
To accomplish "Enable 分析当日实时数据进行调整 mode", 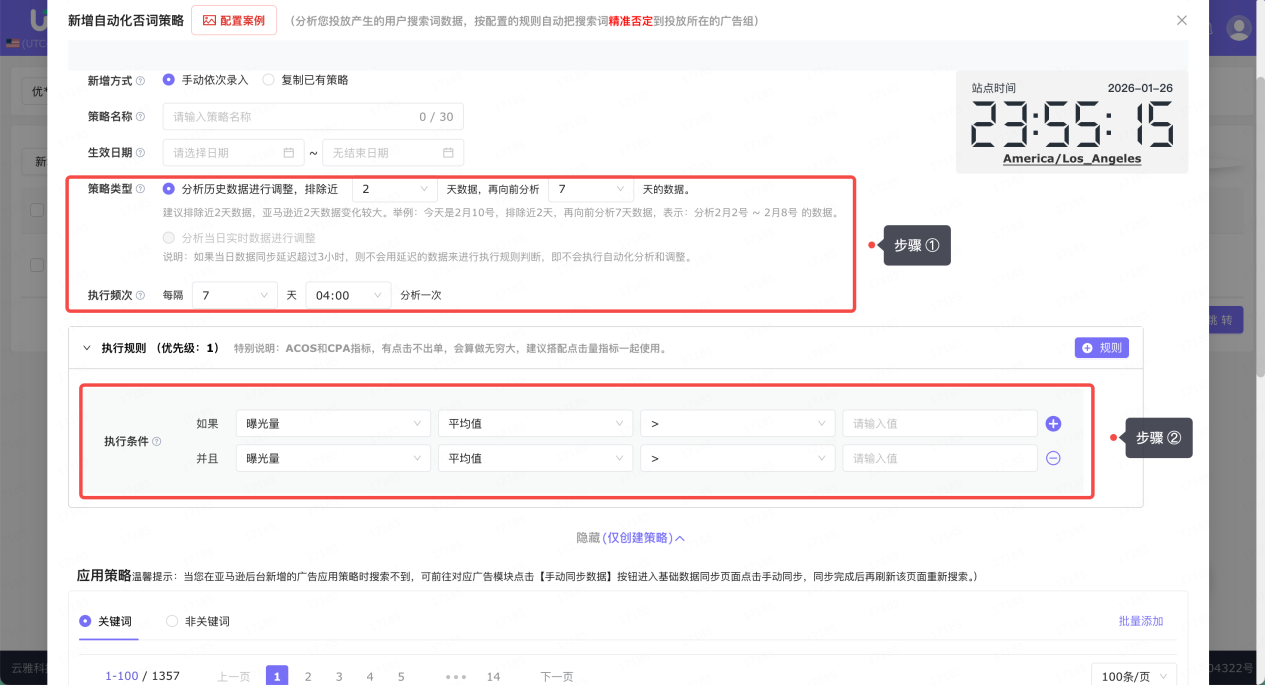I will coord(167,237).
